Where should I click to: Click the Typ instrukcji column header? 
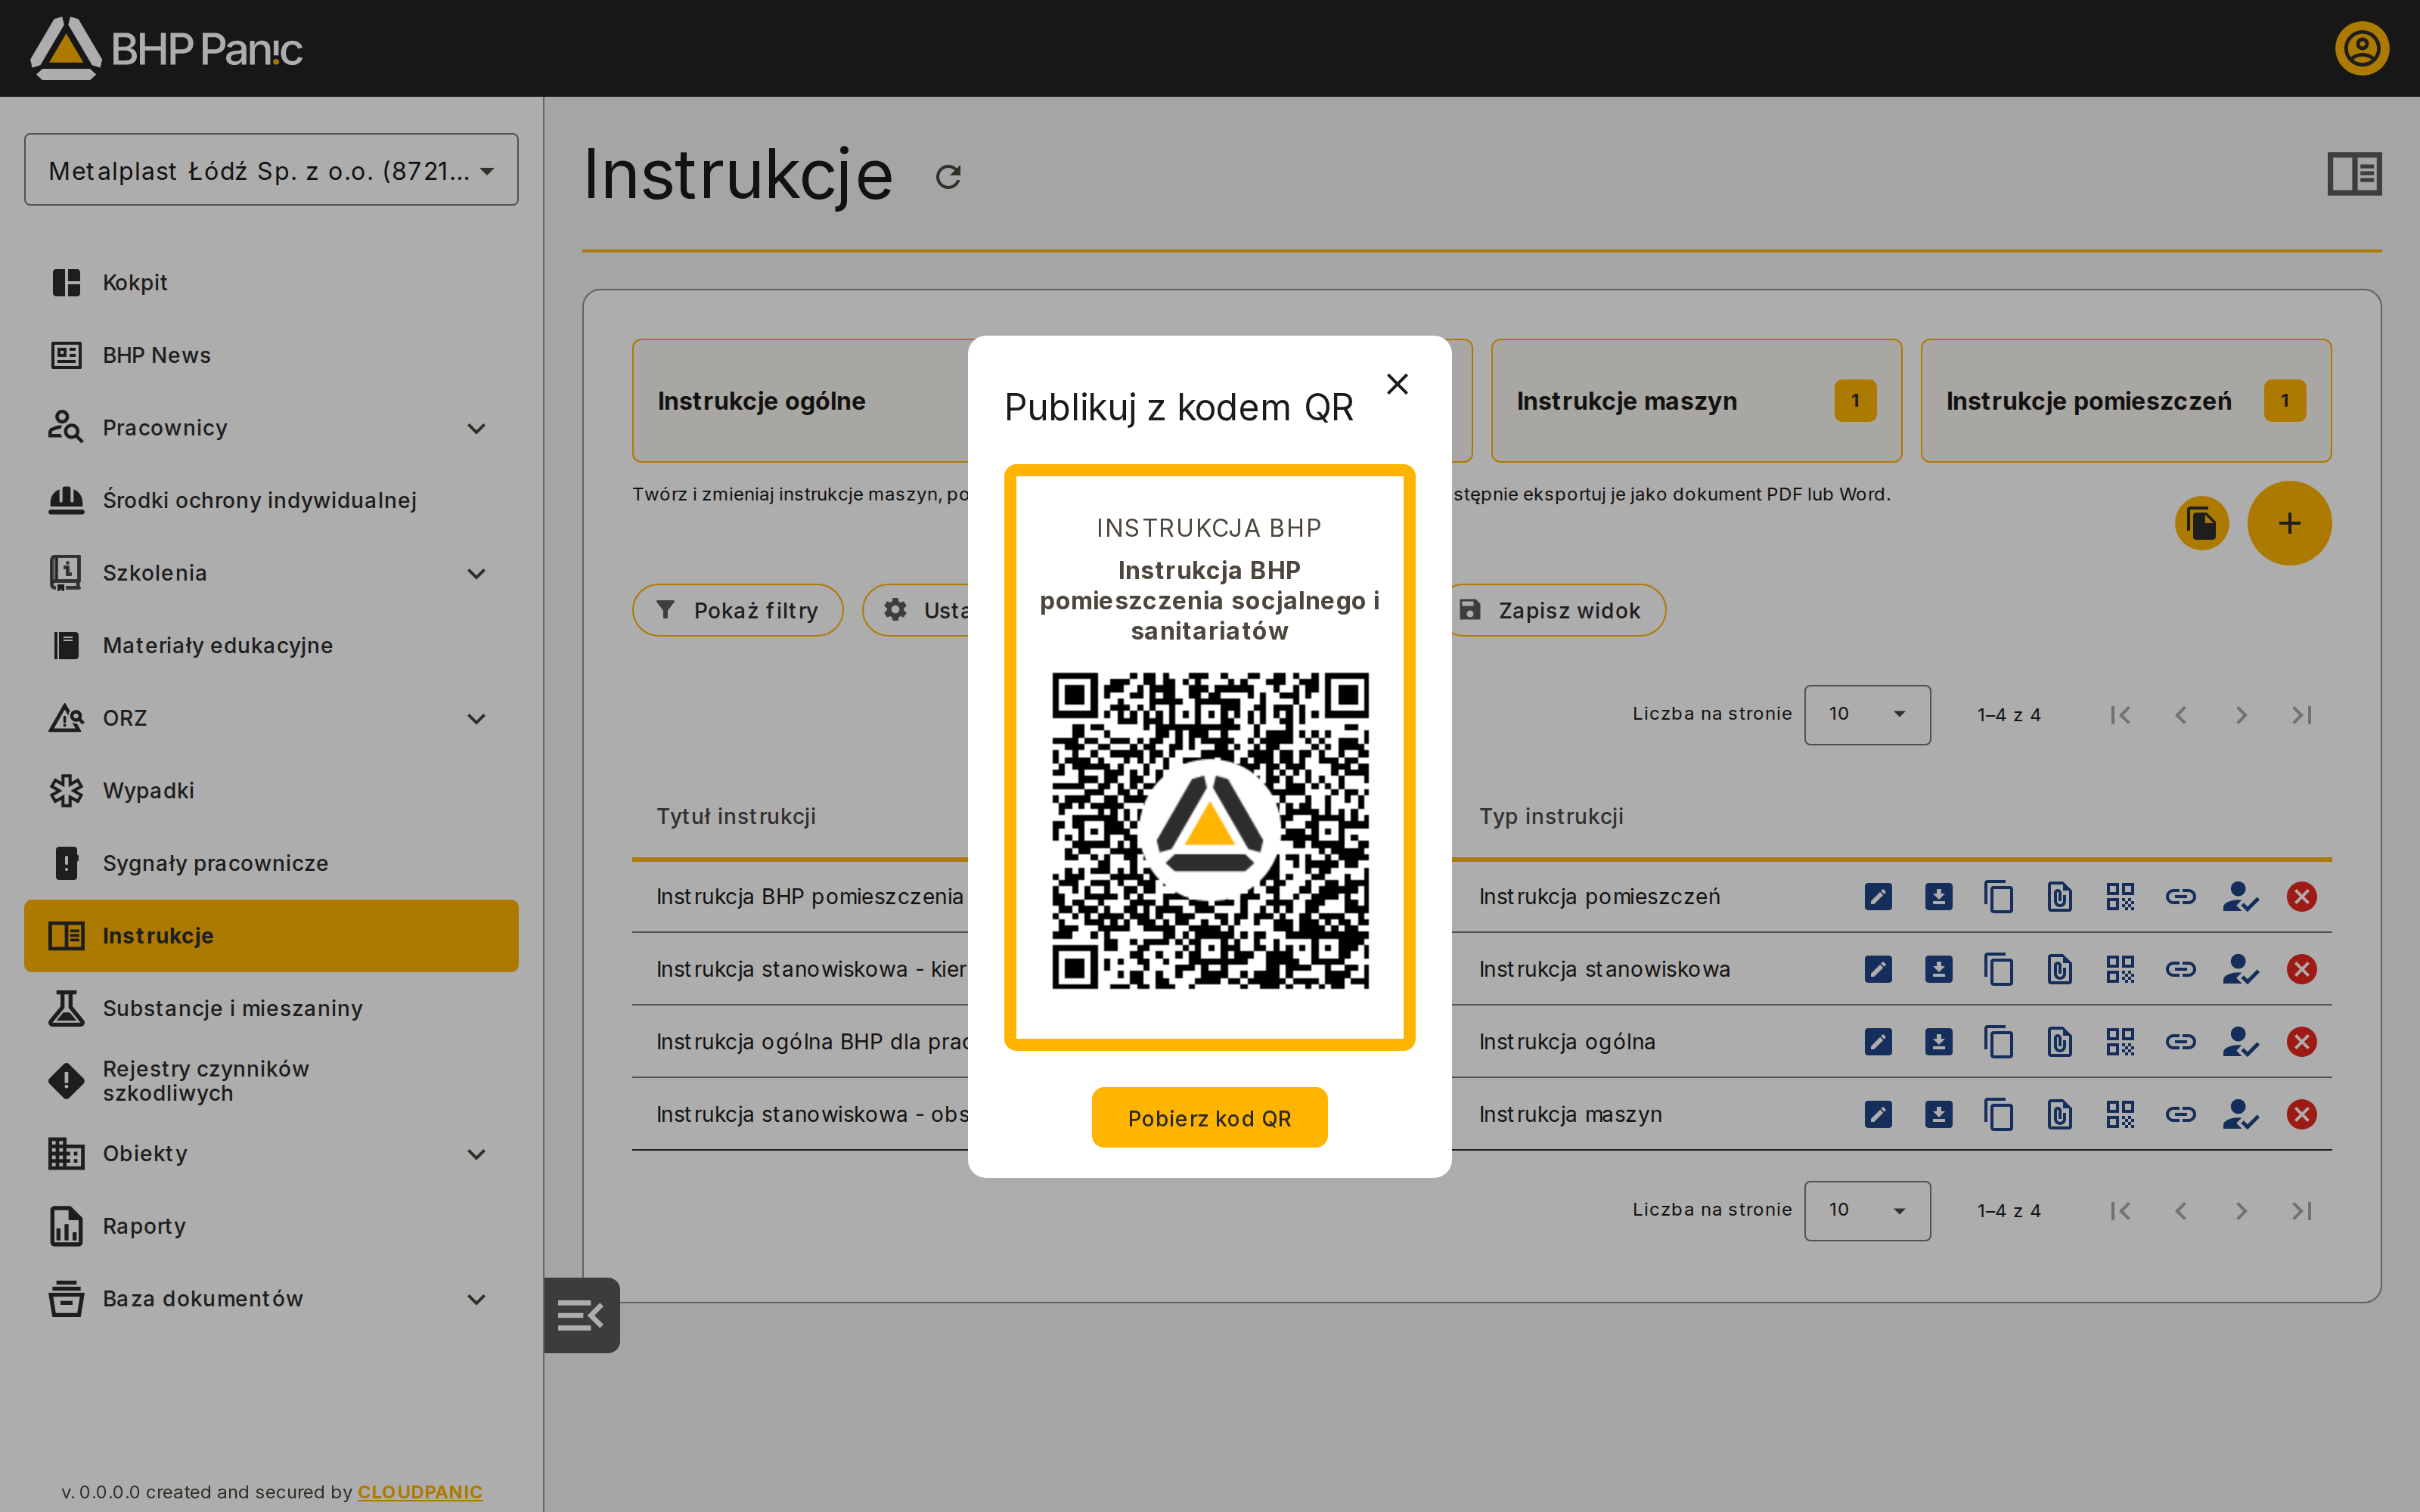tap(1551, 817)
